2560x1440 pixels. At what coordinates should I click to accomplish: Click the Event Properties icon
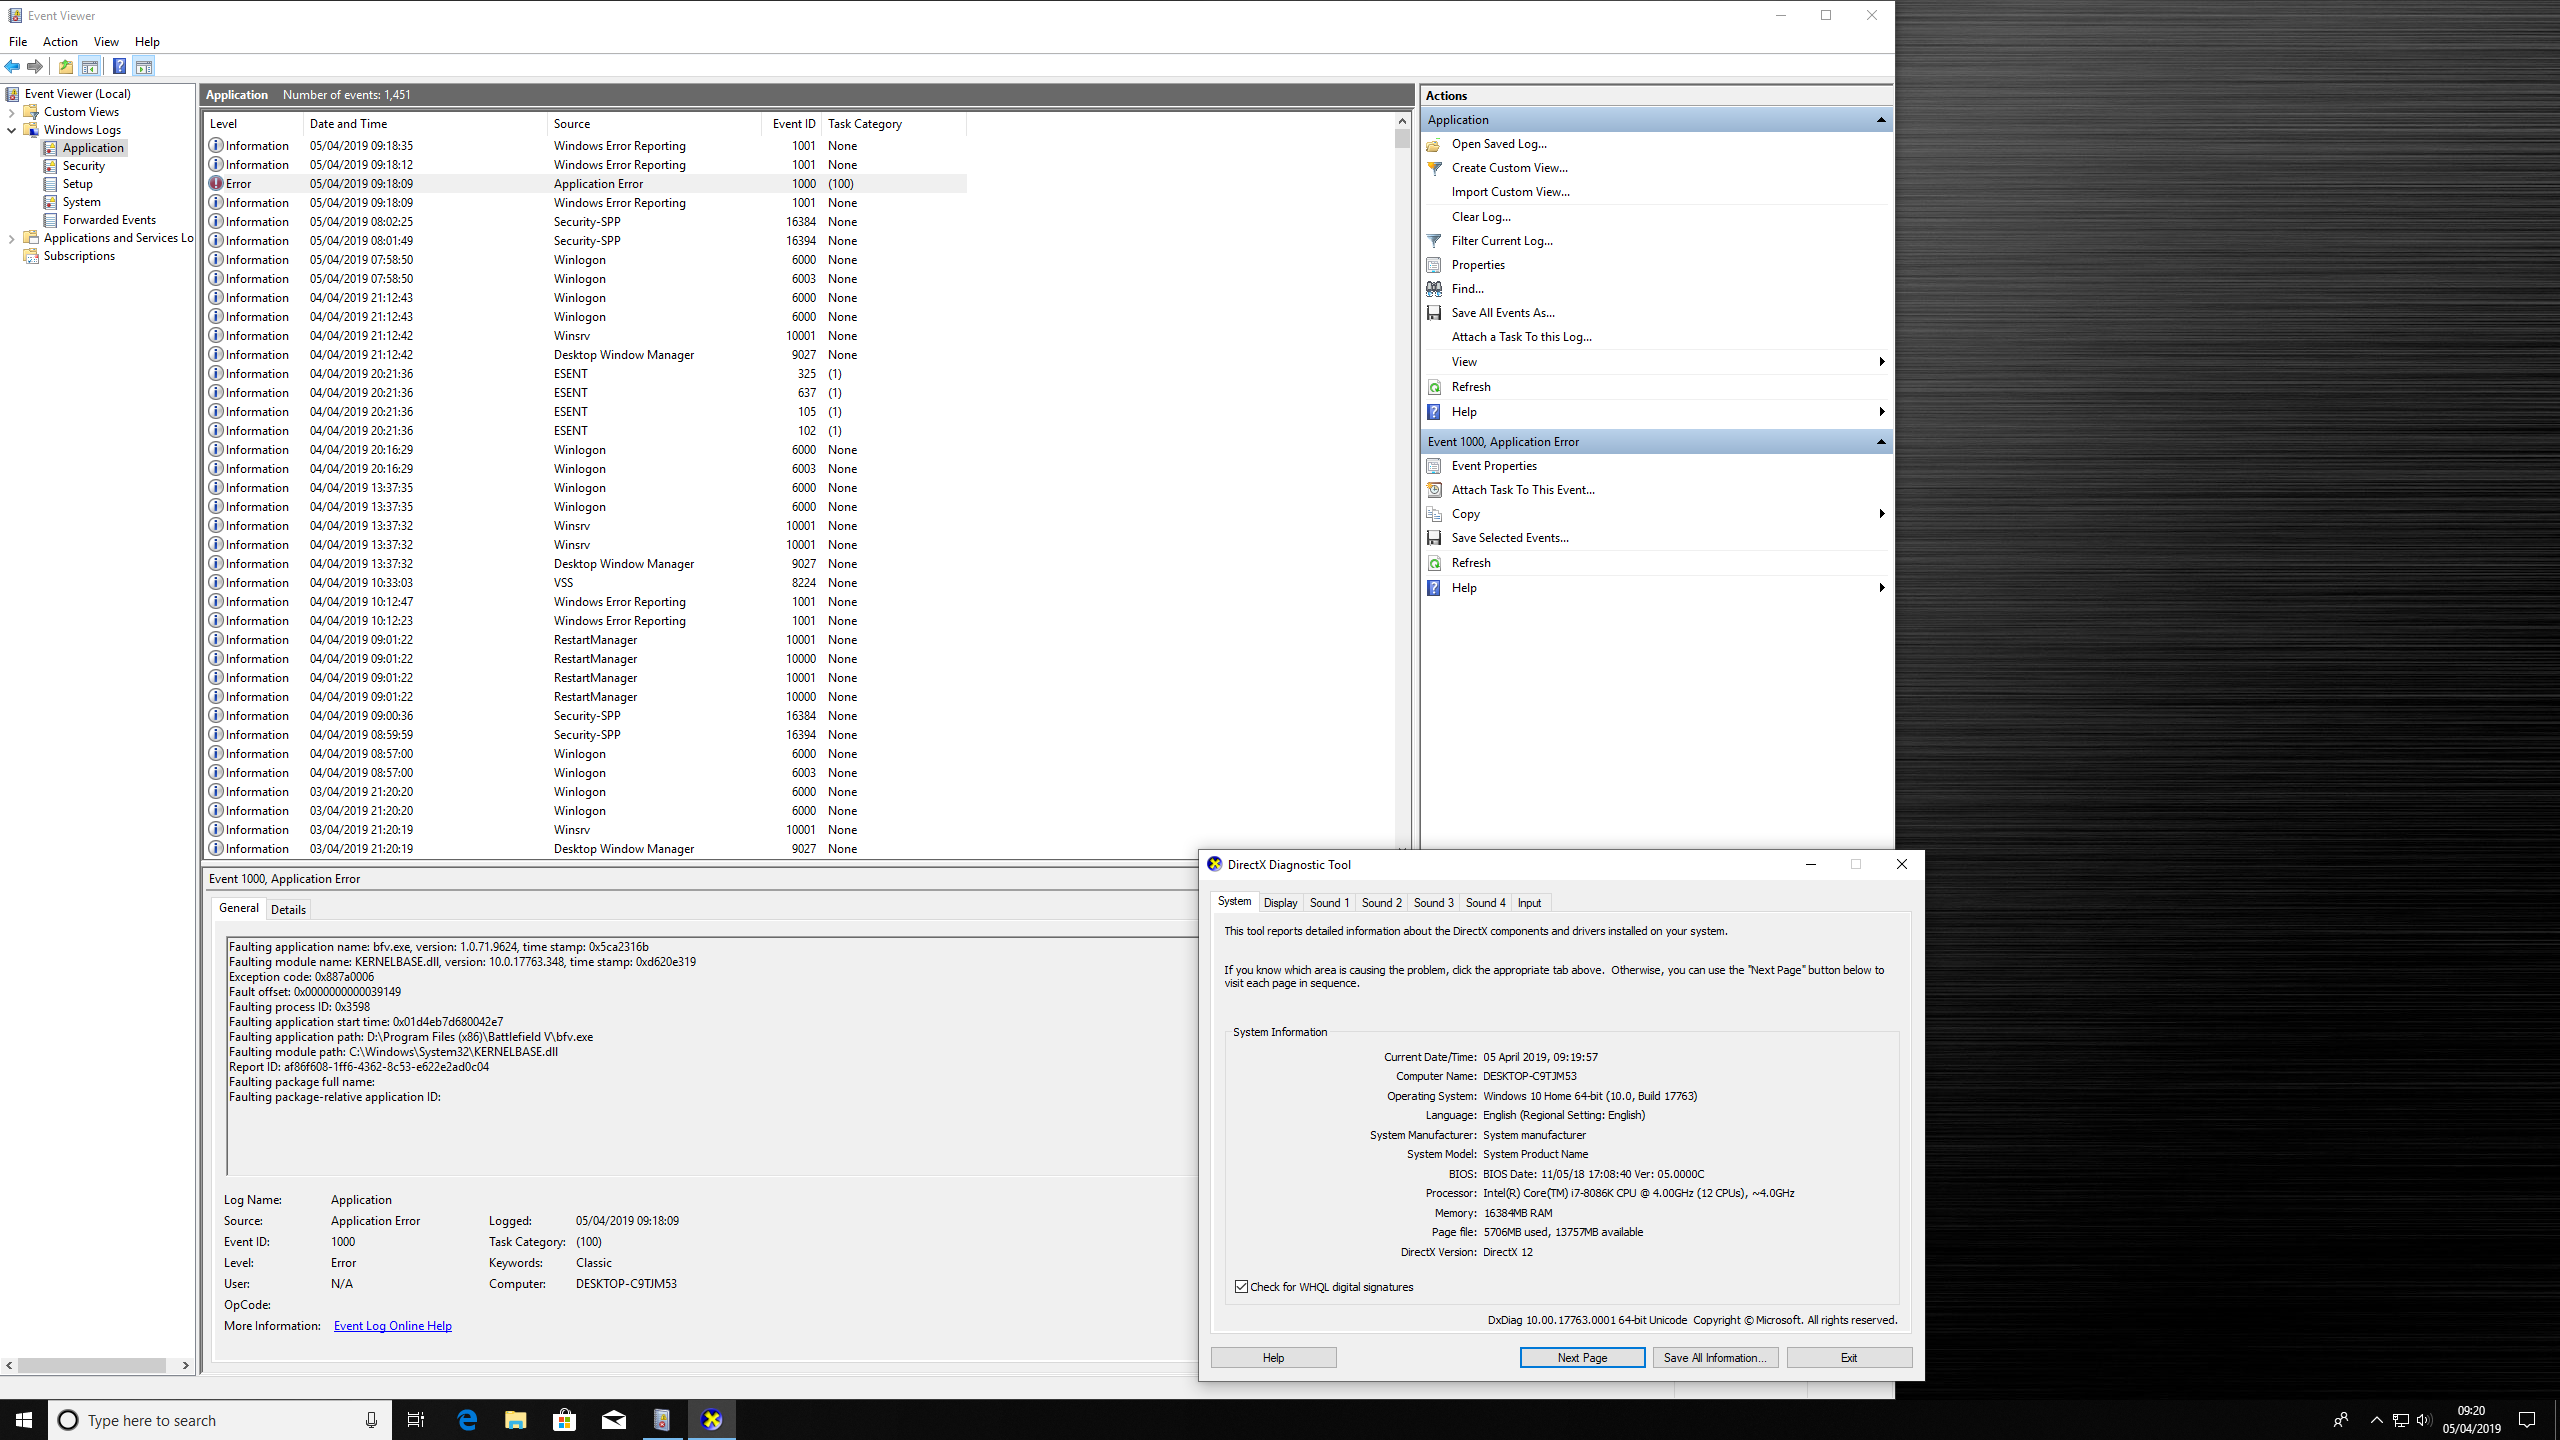click(1434, 466)
